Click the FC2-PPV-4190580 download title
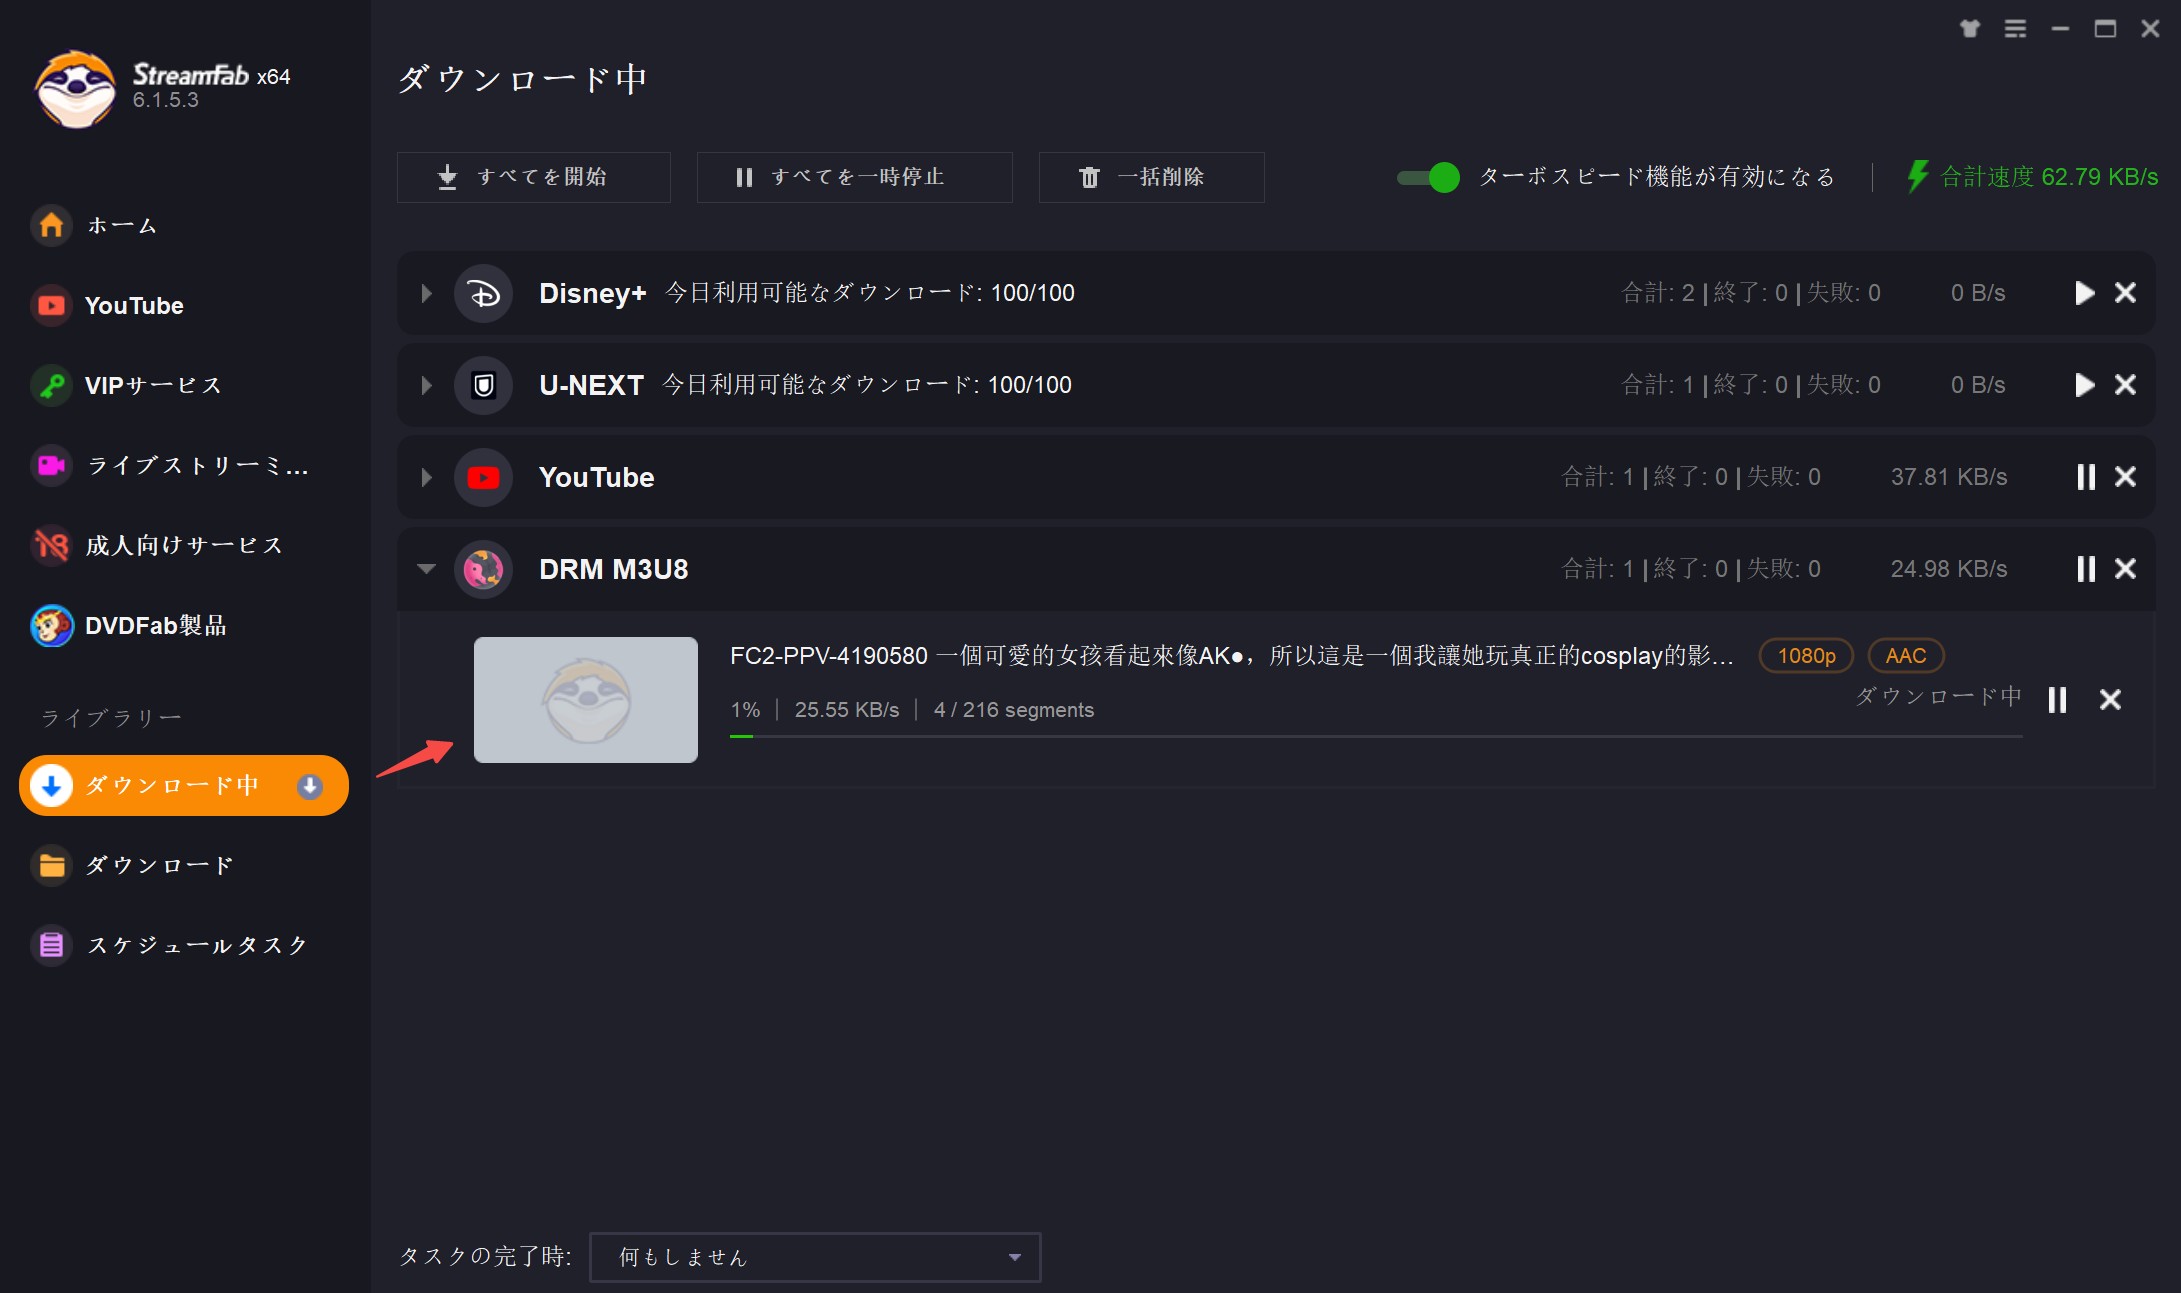This screenshot has width=2181, height=1293. (x=1231, y=656)
